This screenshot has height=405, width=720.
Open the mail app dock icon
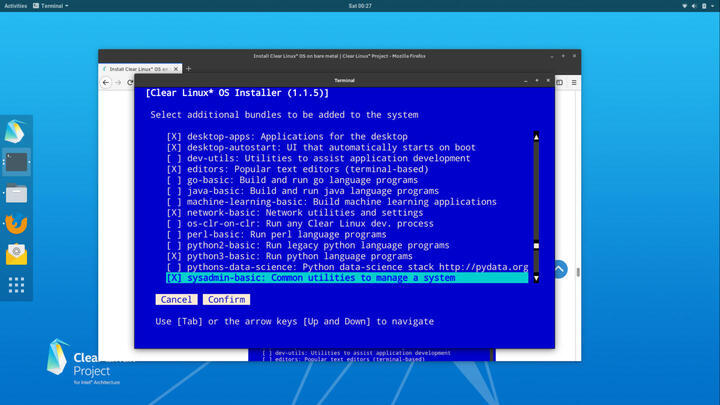click(x=17, y=254)
